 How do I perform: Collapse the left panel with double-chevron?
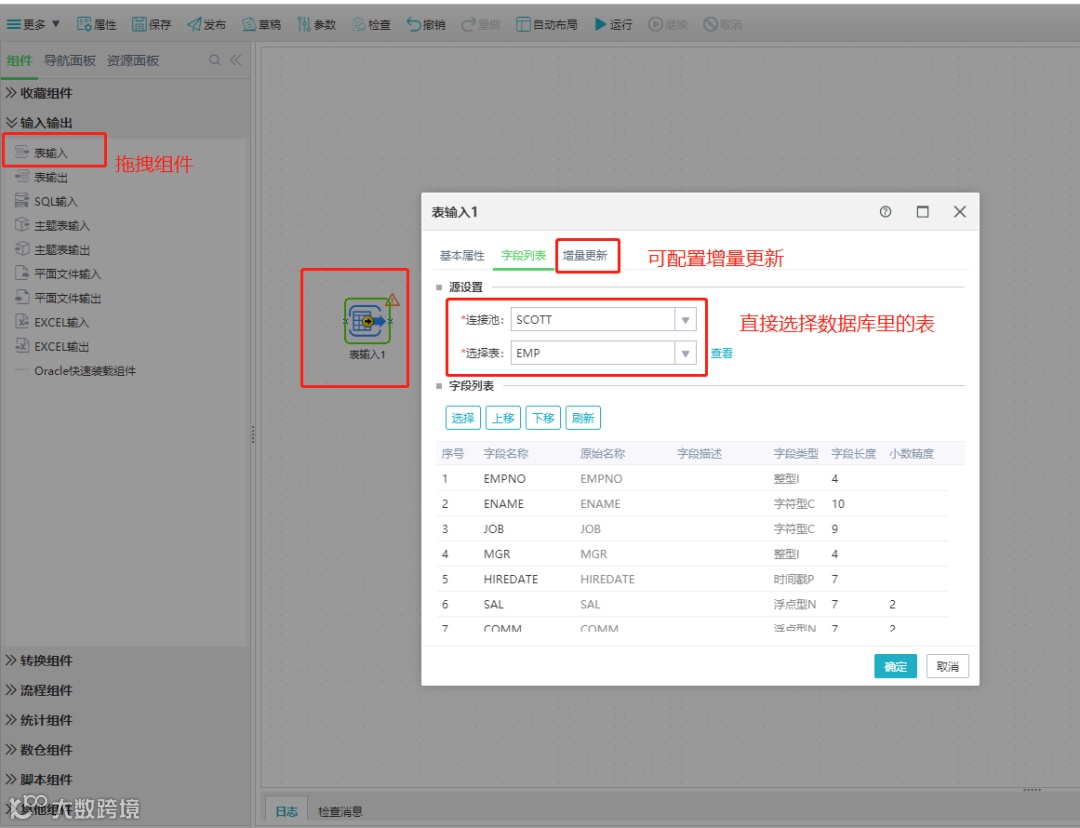236,60
